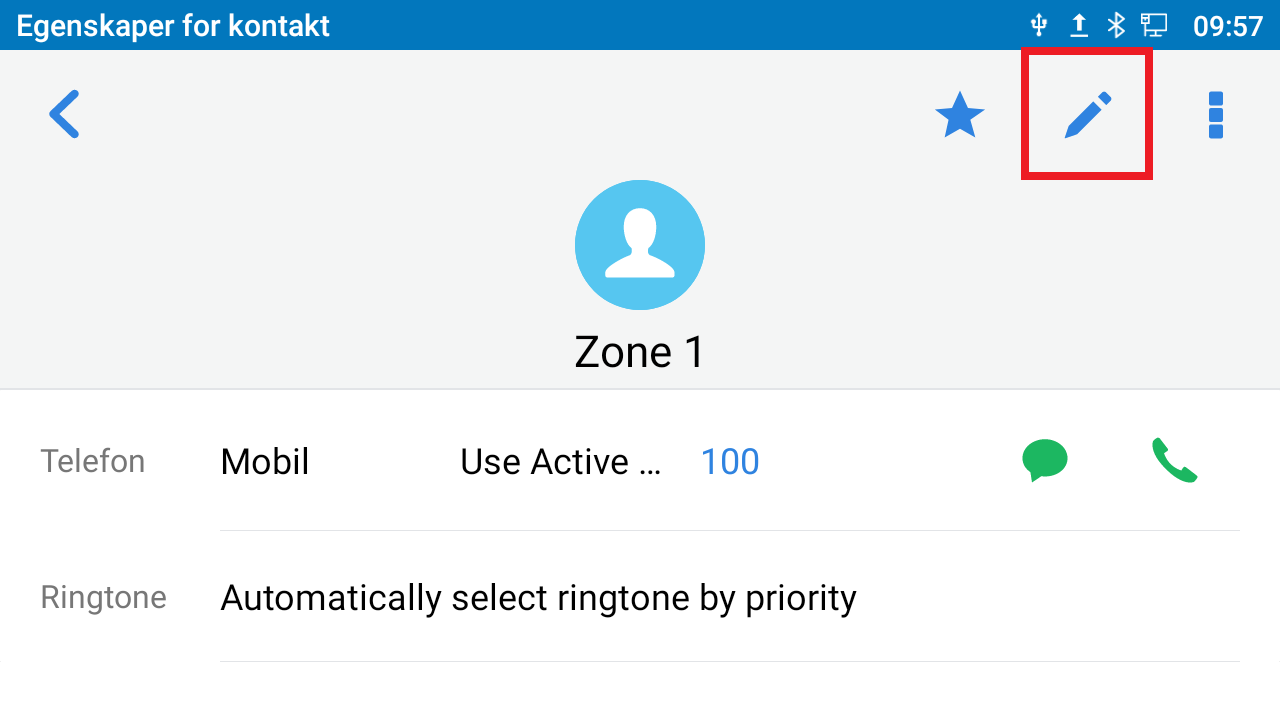
Task: Tap the "Egenskaper for kontakt" title
Action: click(x=173, y=25)
